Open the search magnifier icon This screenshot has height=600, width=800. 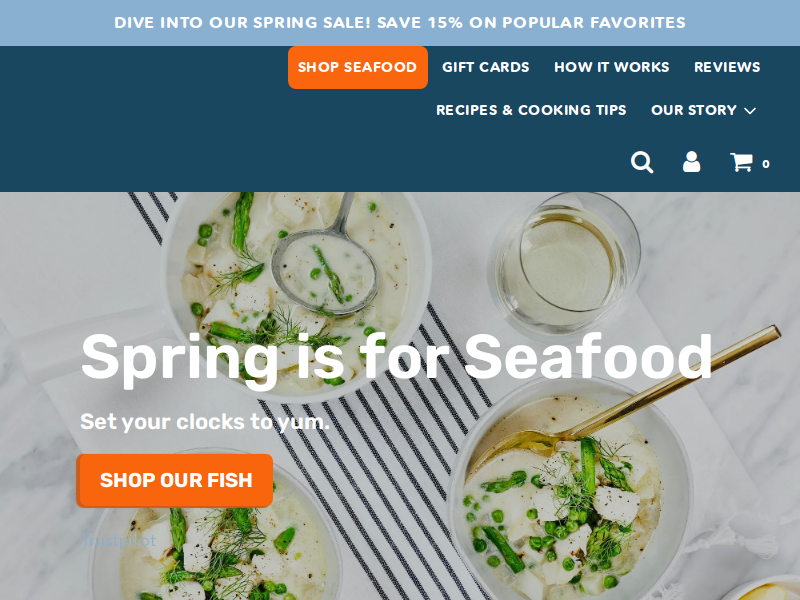coord(642,163)
